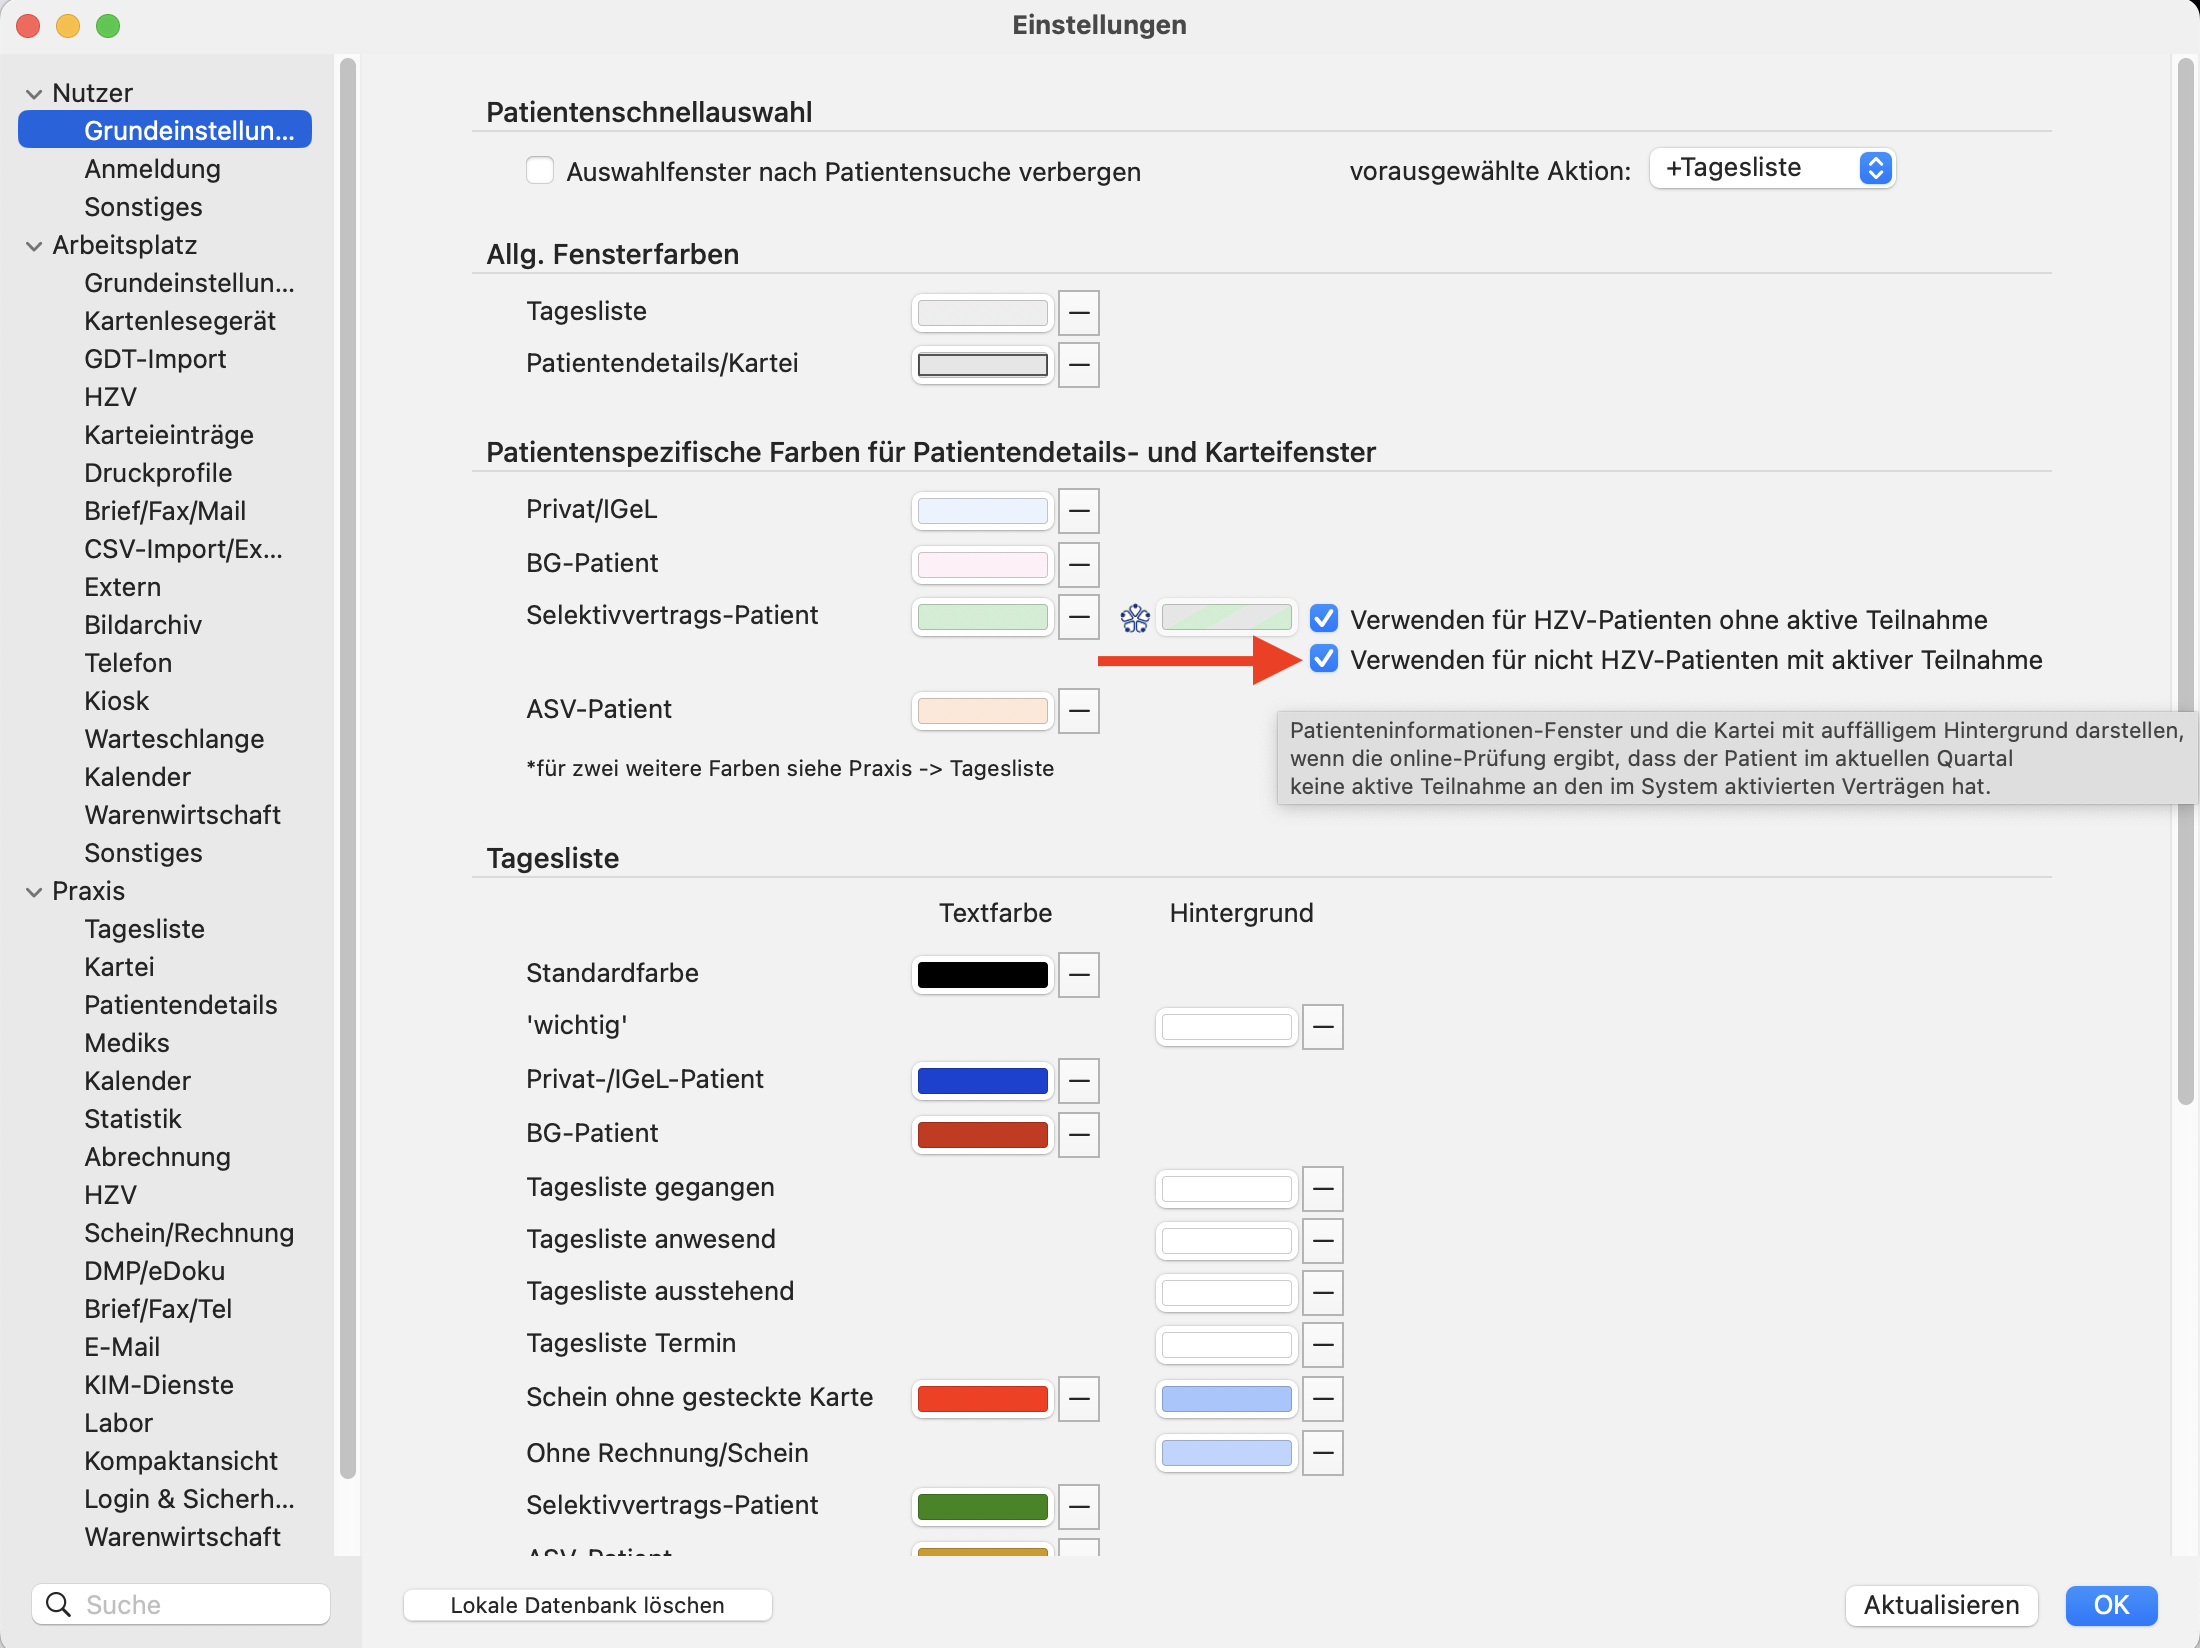2200x1648 pixels.
Task: Click the Aktualisieren button
Action: (1941, 1605)
